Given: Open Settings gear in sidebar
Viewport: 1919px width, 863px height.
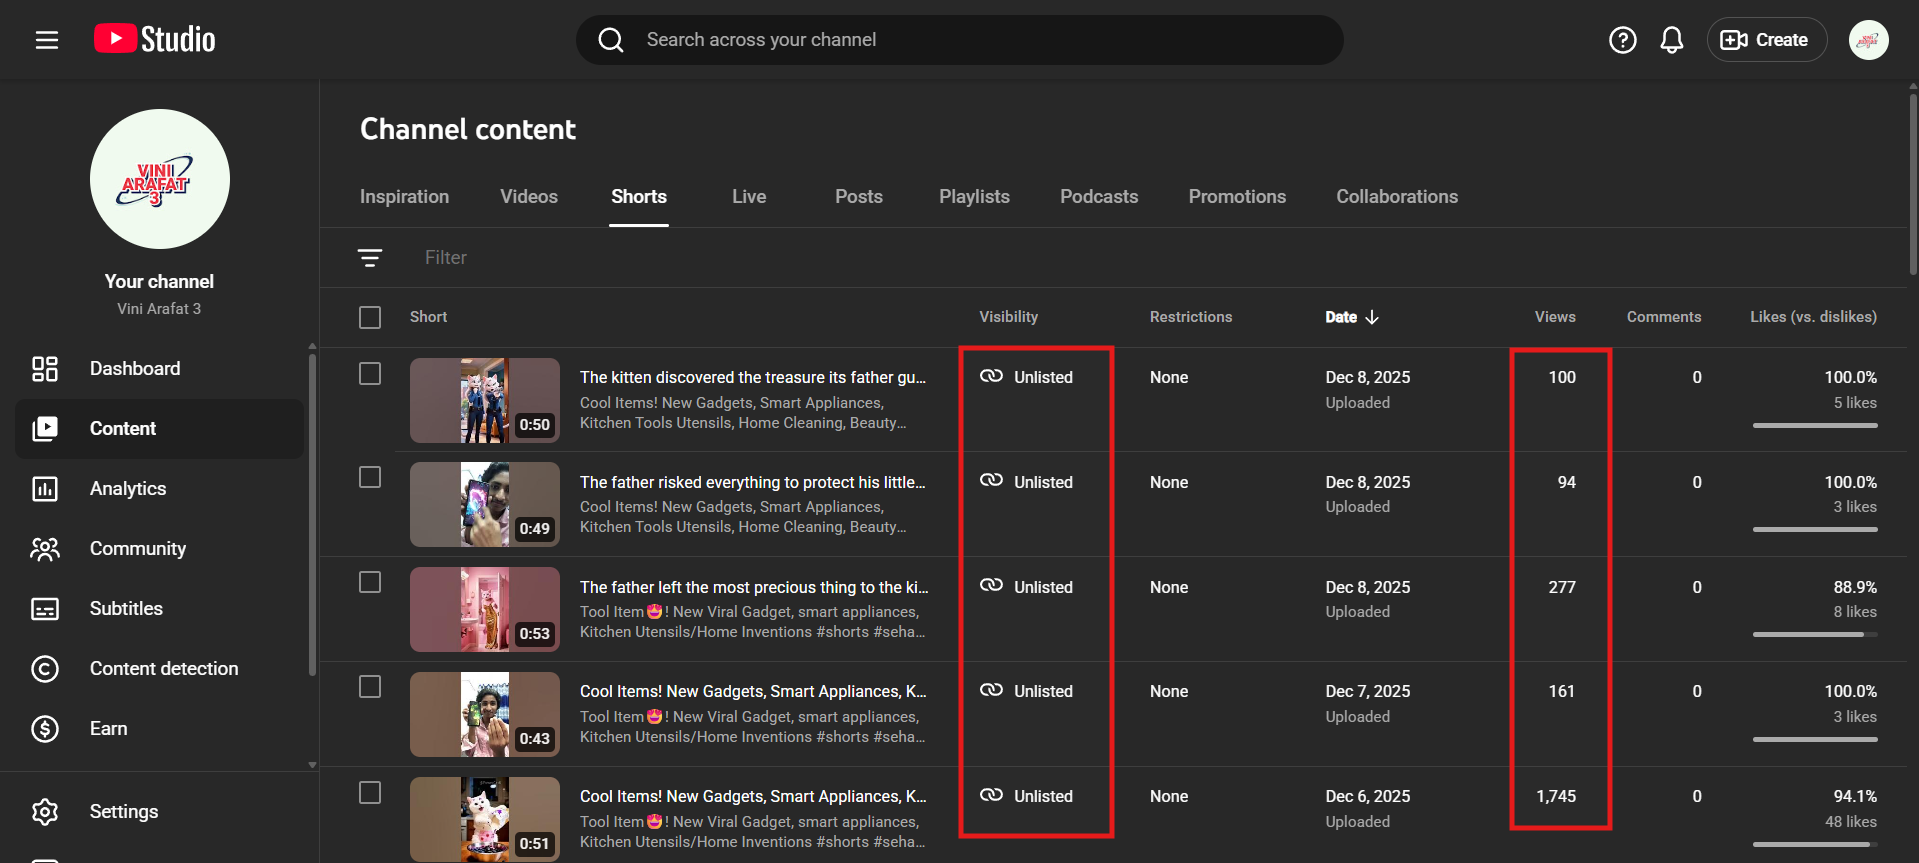Looking at the screenshot, I should (x=123, y=812).
